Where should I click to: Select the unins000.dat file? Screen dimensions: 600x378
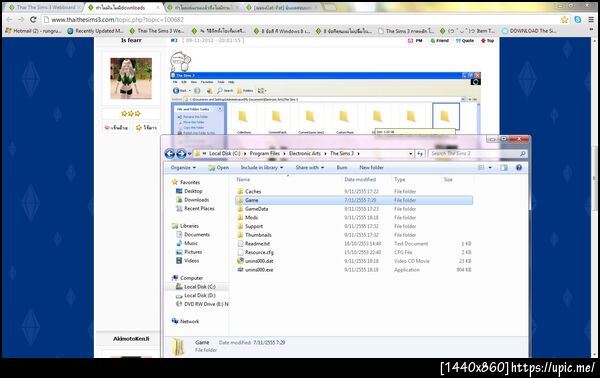[259, 261]
